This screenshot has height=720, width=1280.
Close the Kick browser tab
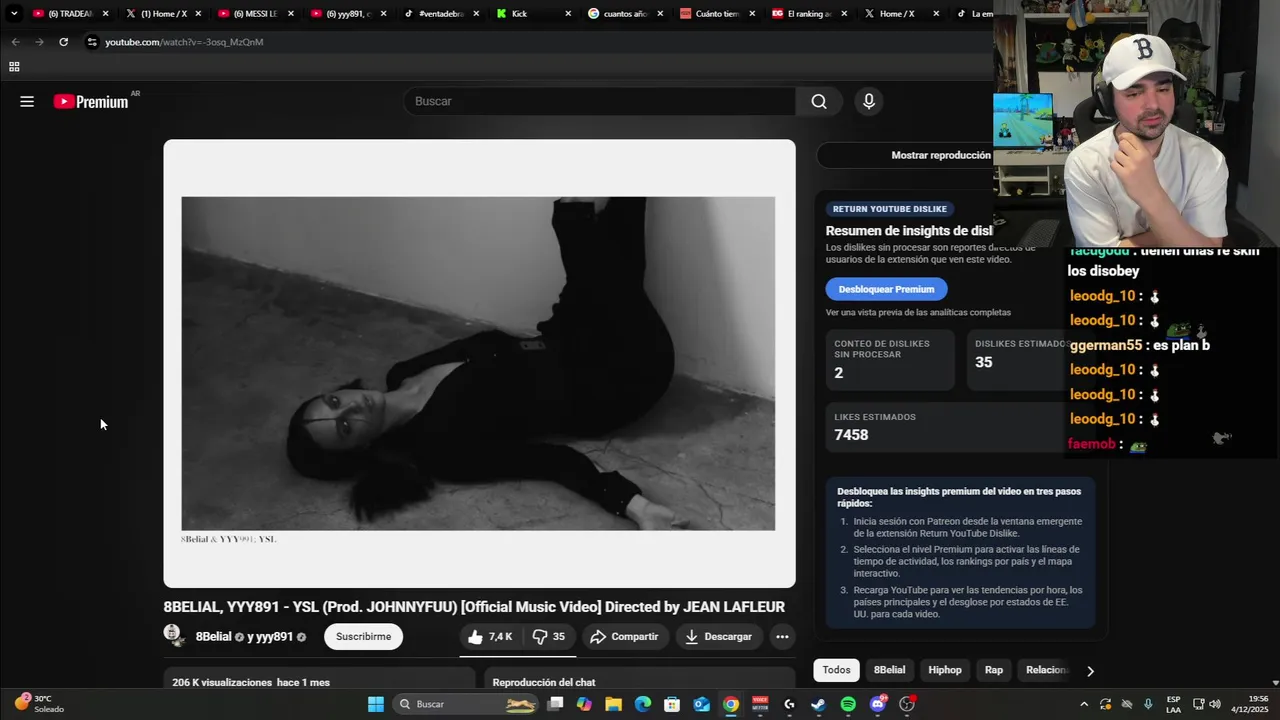tap(568, 14)
